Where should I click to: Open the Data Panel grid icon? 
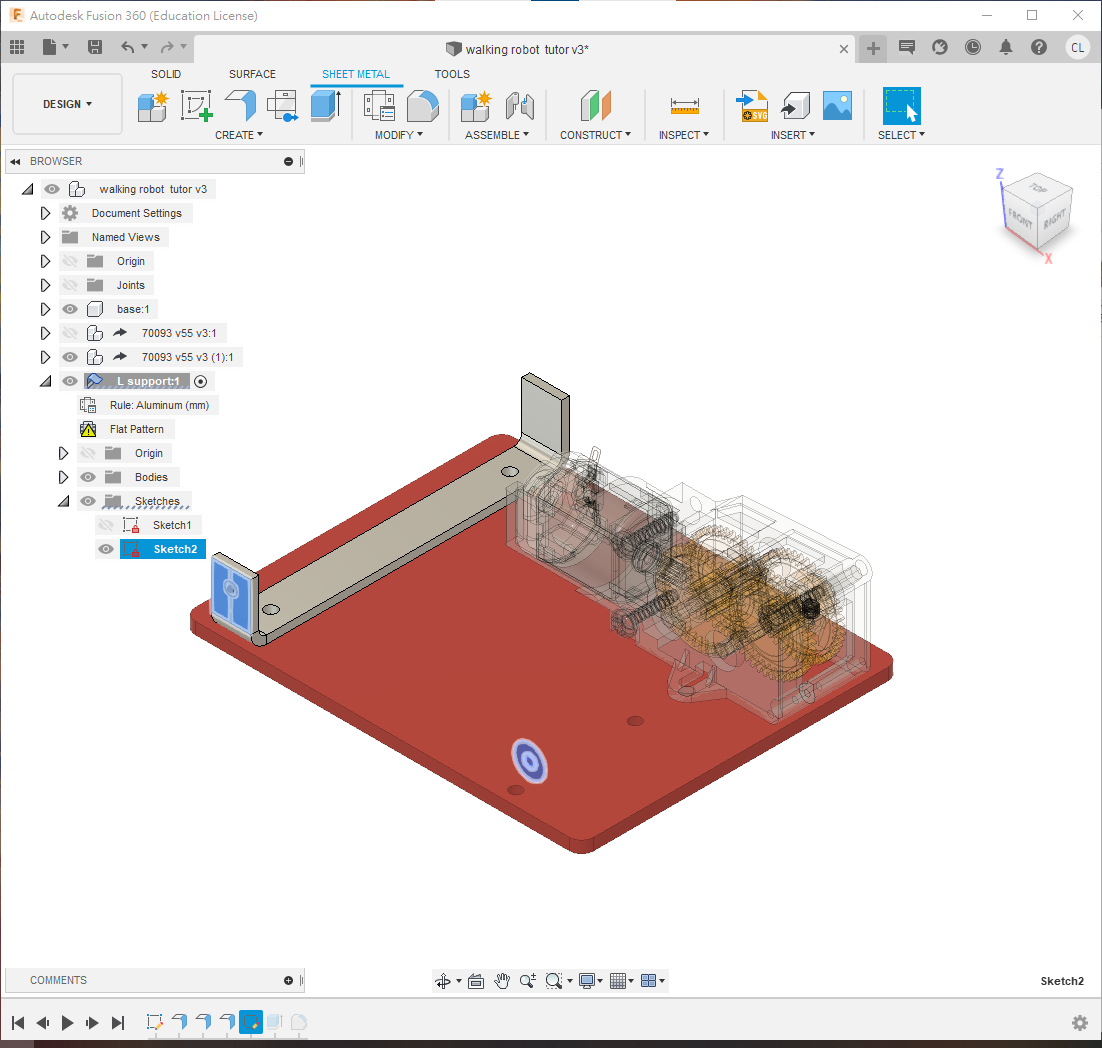pyautogui.click(x=17, y=47)
